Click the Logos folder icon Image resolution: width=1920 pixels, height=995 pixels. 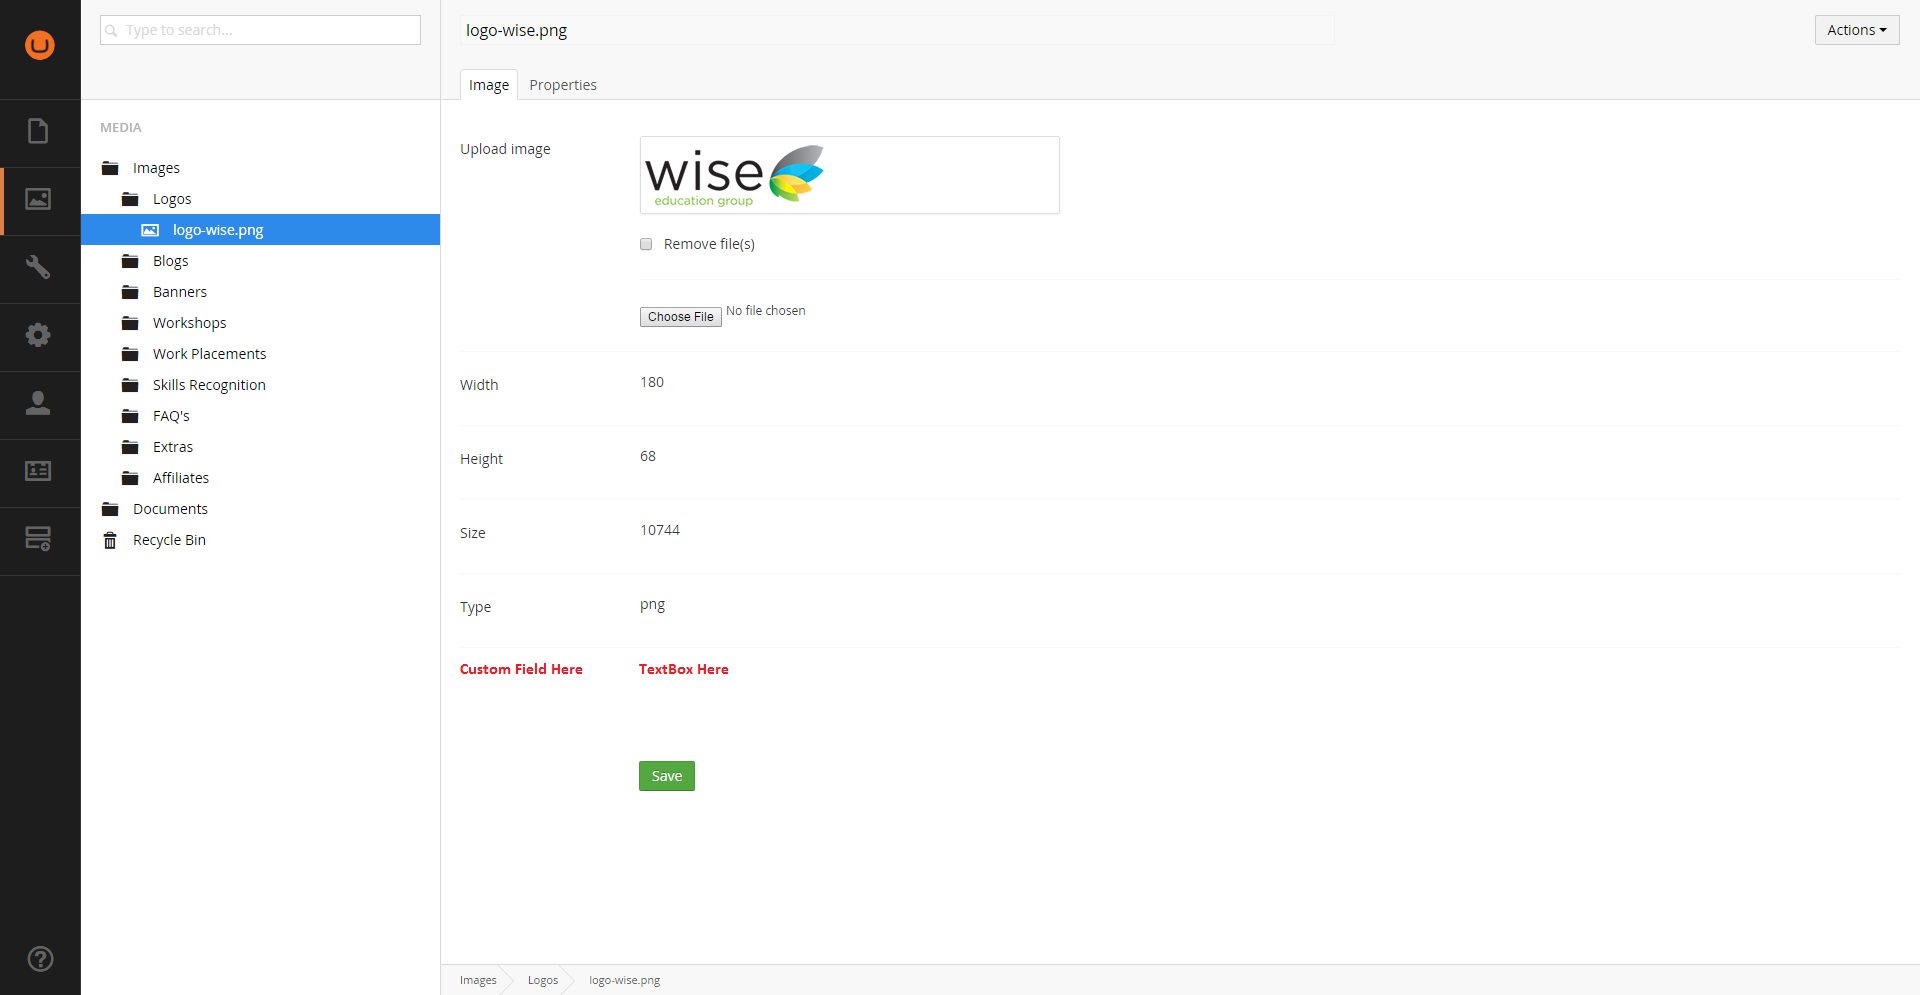pyautogui.click(x=130, y=199)
